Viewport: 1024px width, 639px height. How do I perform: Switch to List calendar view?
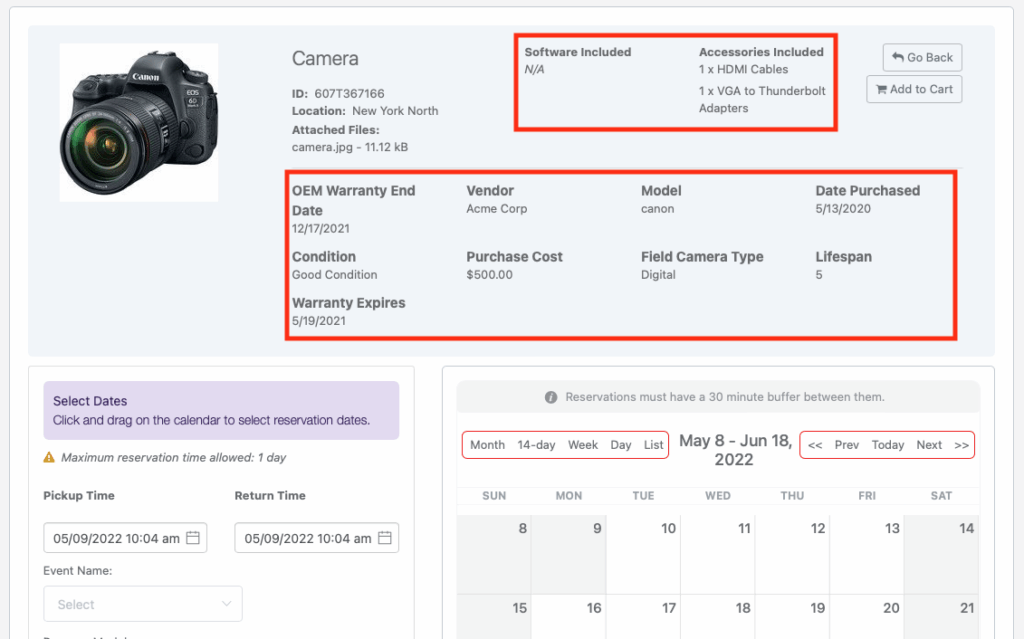(655, 445)
